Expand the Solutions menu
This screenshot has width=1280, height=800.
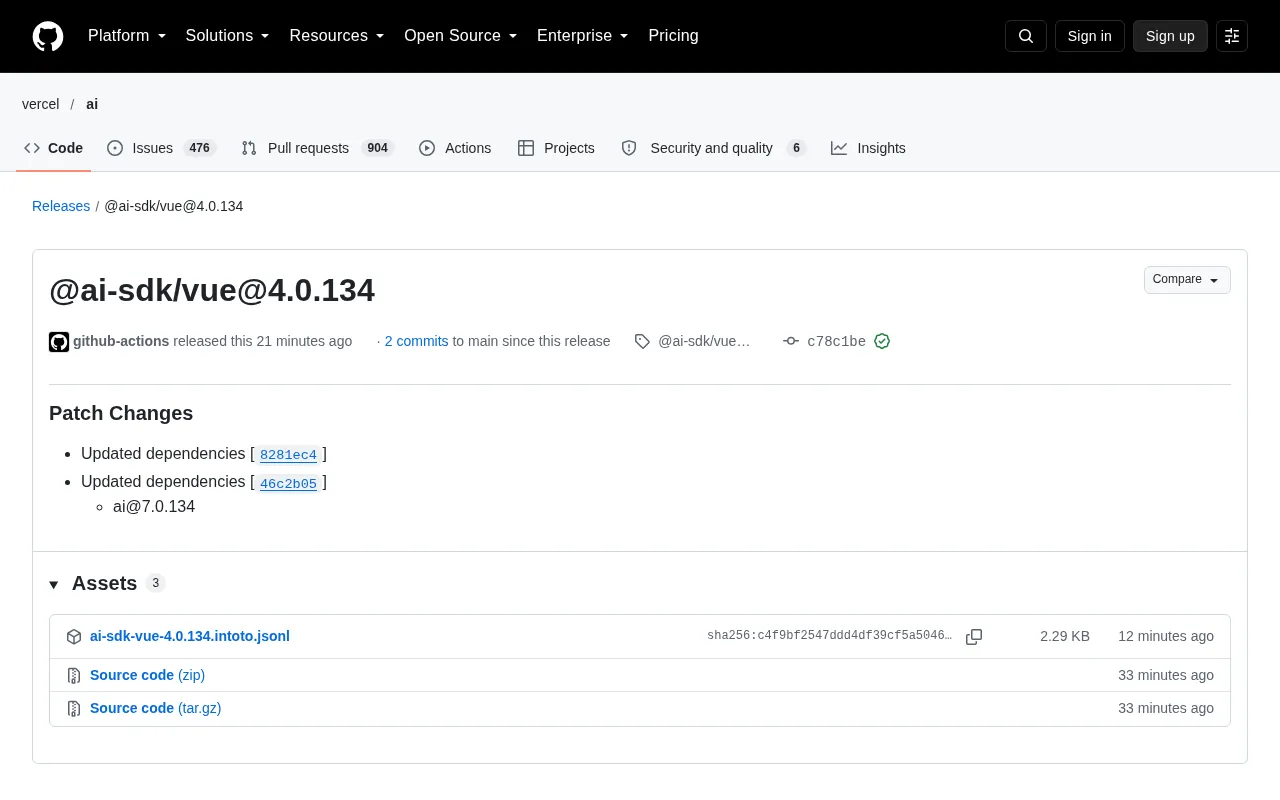pyautogui.click(x=228, y=36)
